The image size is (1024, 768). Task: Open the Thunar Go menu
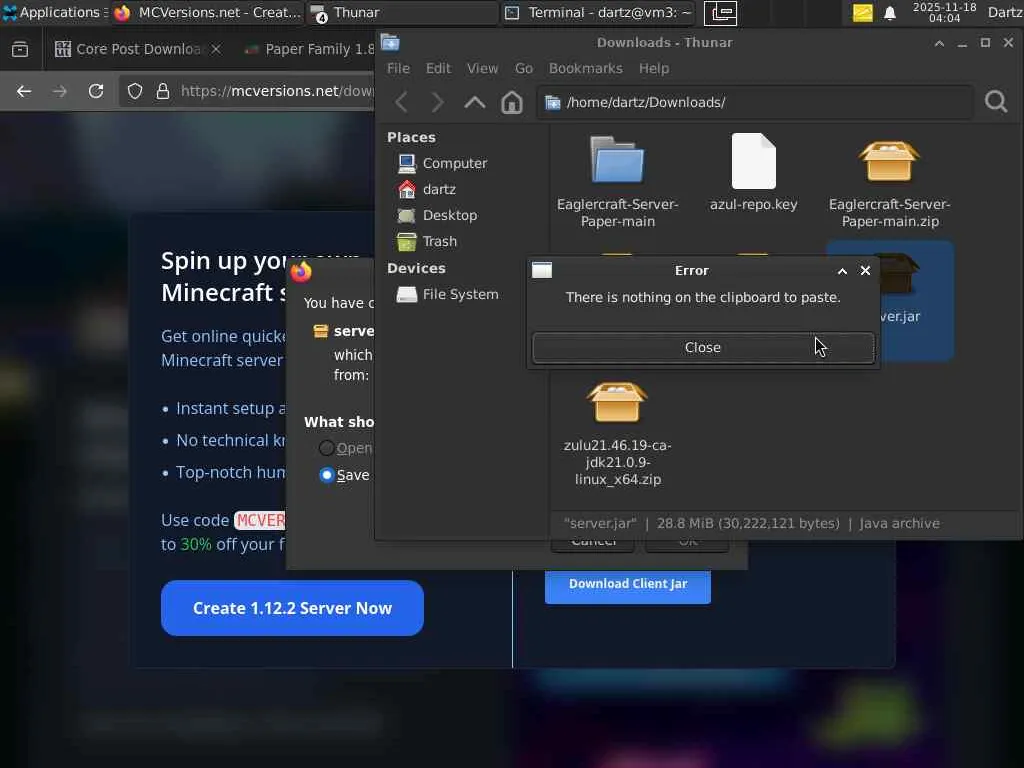pyautogui.click(x=524, y=69)
